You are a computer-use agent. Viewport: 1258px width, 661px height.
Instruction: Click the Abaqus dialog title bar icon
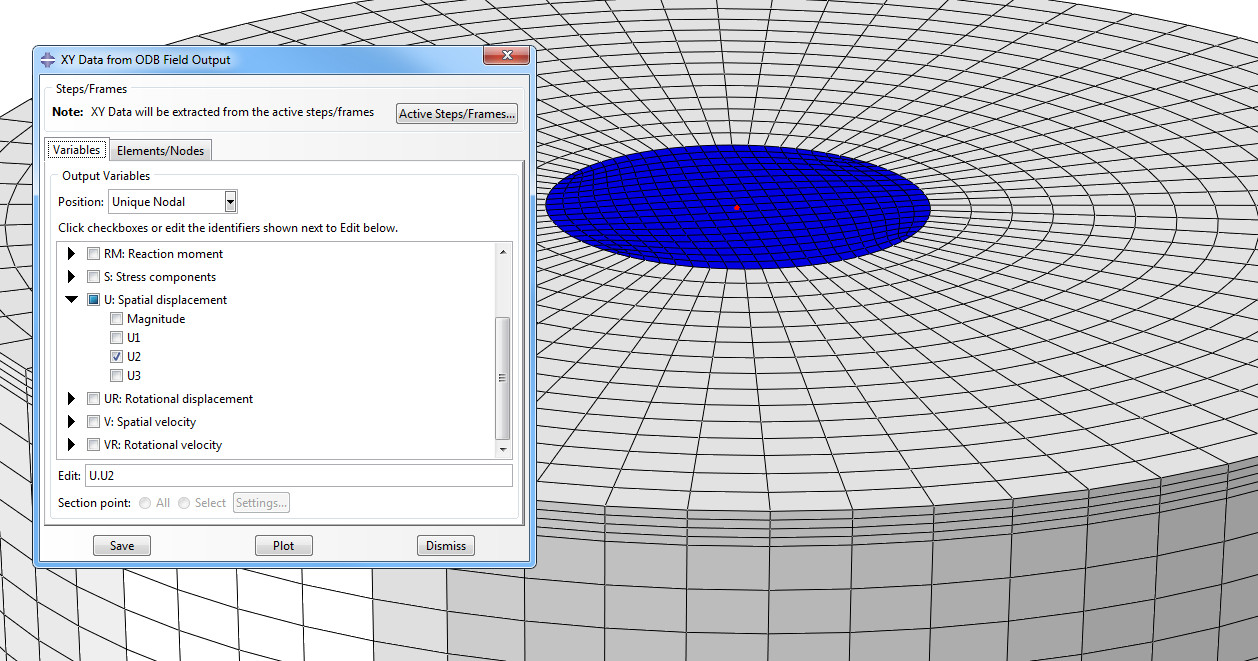click(x=48, y=60)
